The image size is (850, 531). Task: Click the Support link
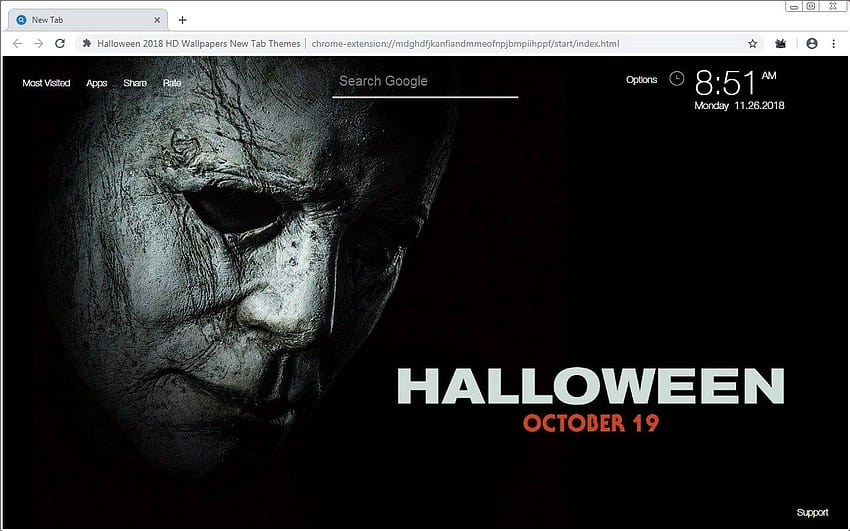(x=812, y=512)
